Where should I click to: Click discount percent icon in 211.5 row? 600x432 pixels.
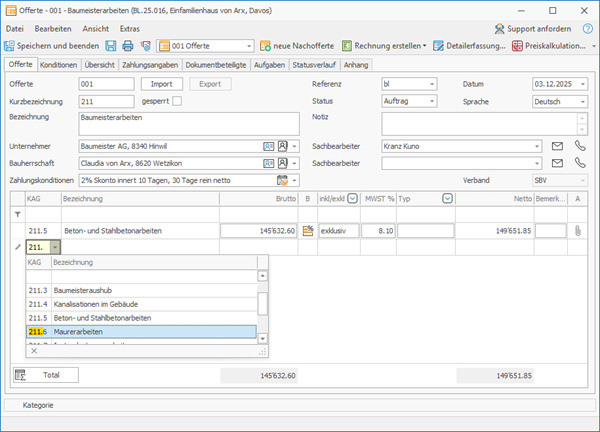(x=308, y=231)
